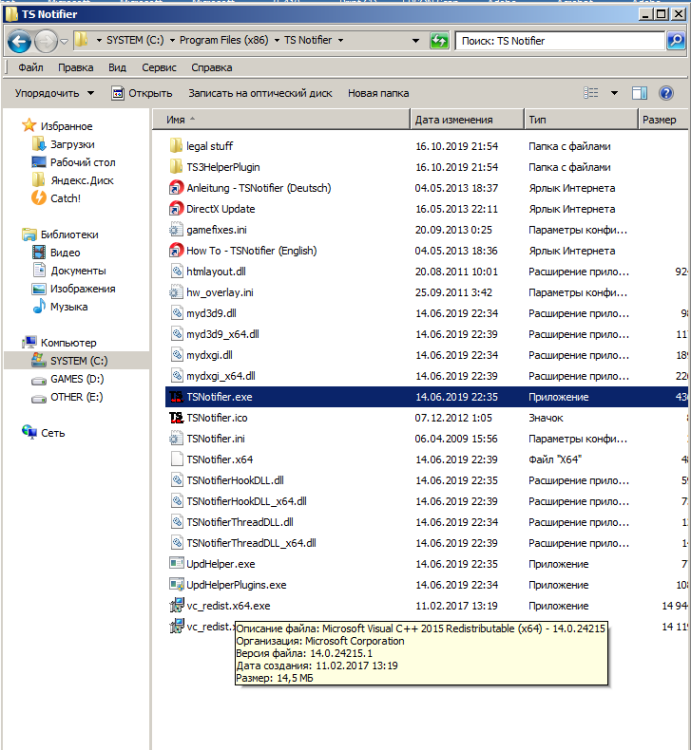Open the Вид menu
The image size is (691, 750).
pos(117,67)
